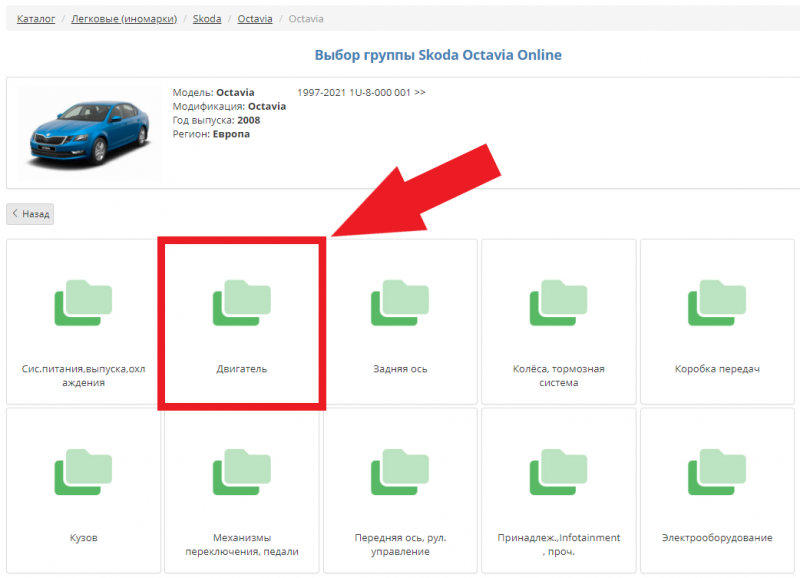Open the Коробка передач folder icon
This screenshot has height=578, width=800.
coord(717,303)
